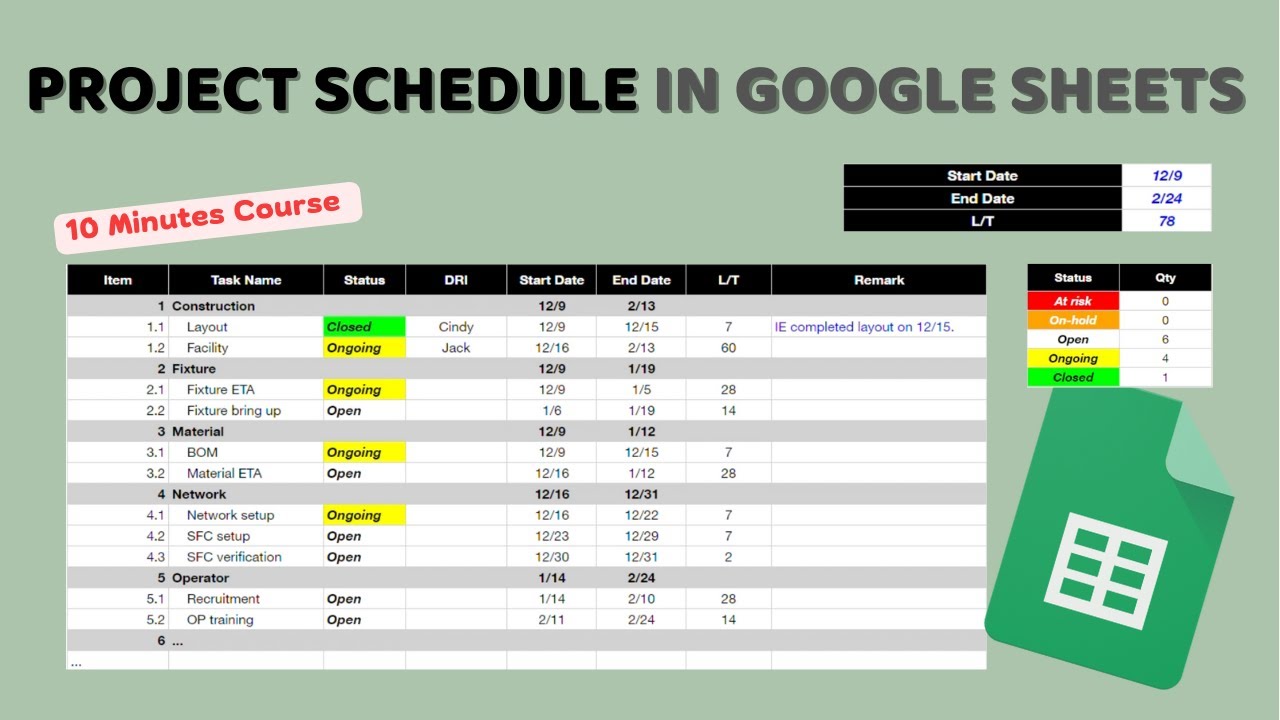Click the orange 'On-hold' legend cell

pyautogui.click(x=1073, y=320)
